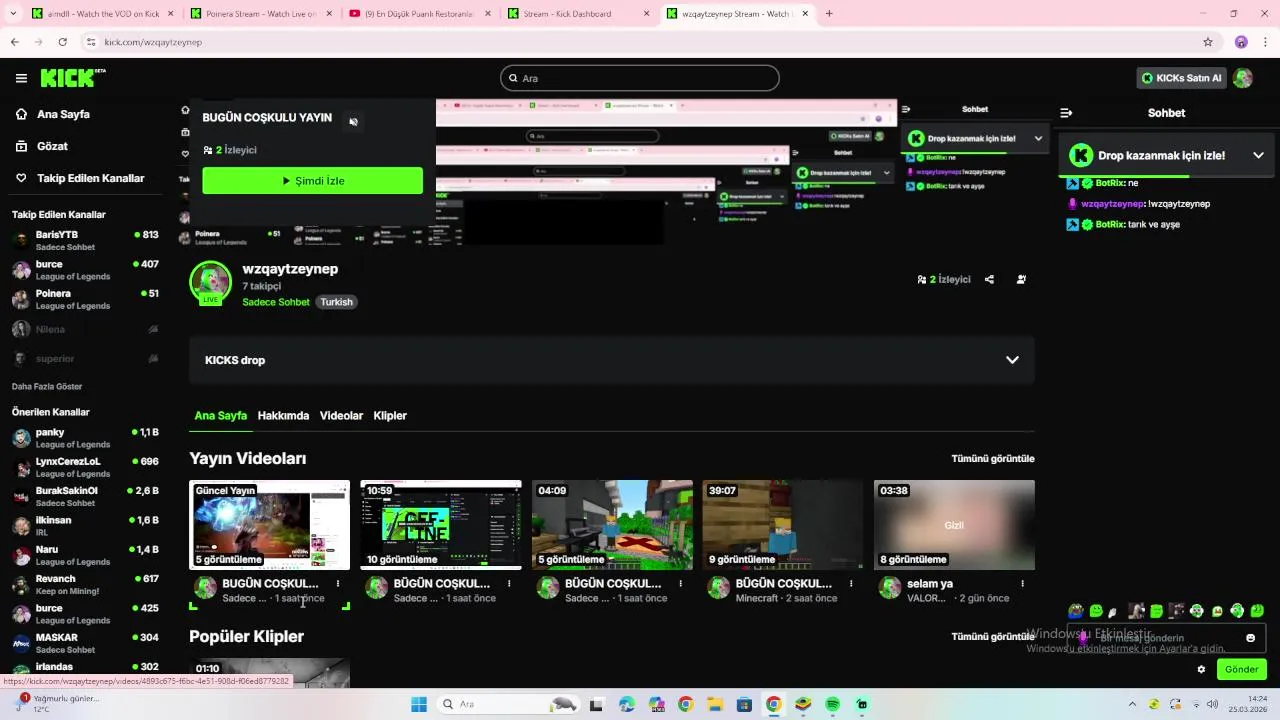The width and height of the screenshot is (1280, 720).
Task: Collapse chat with arrow beside Sohbet title
Action: coord(1066,113)
